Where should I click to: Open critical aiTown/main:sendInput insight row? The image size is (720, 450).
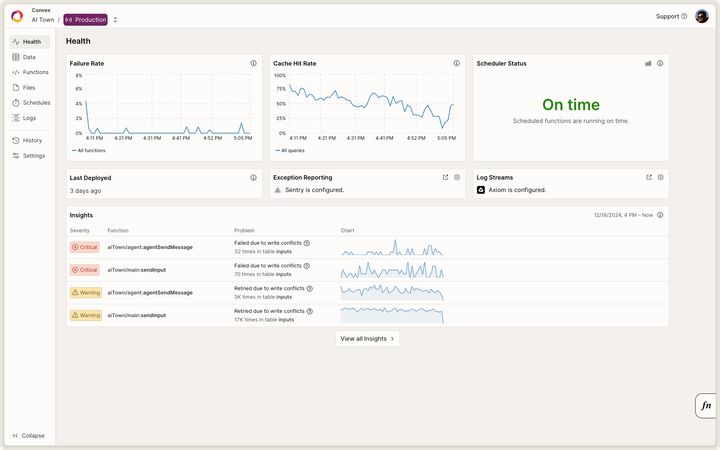tap(367, 270)
